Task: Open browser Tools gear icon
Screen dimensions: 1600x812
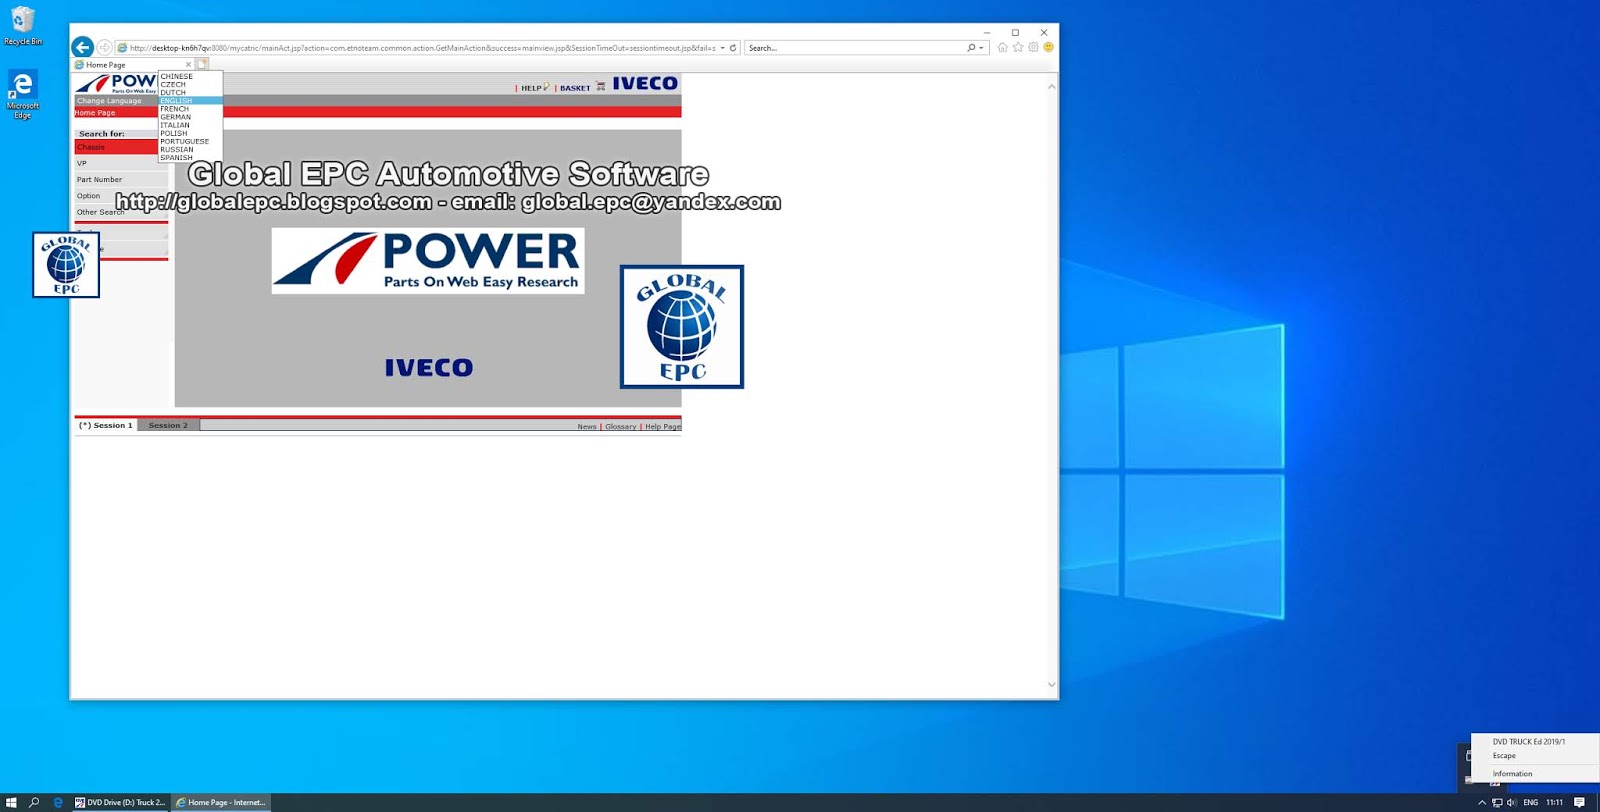Action: [x=1033, y=47]
